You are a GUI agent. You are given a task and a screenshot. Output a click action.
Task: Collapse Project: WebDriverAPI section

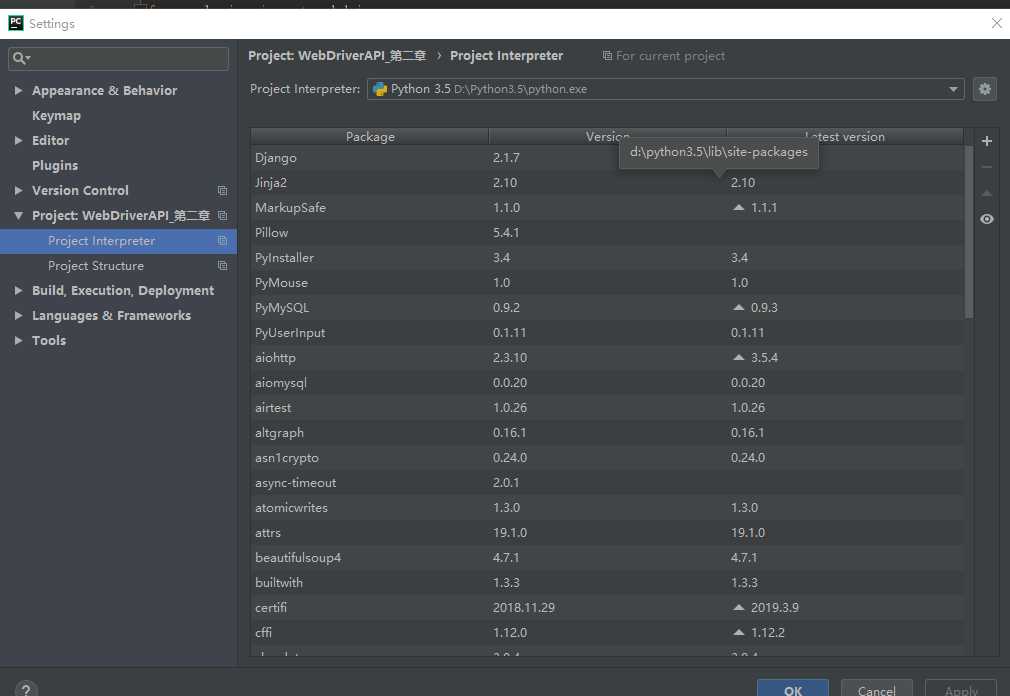18,215
